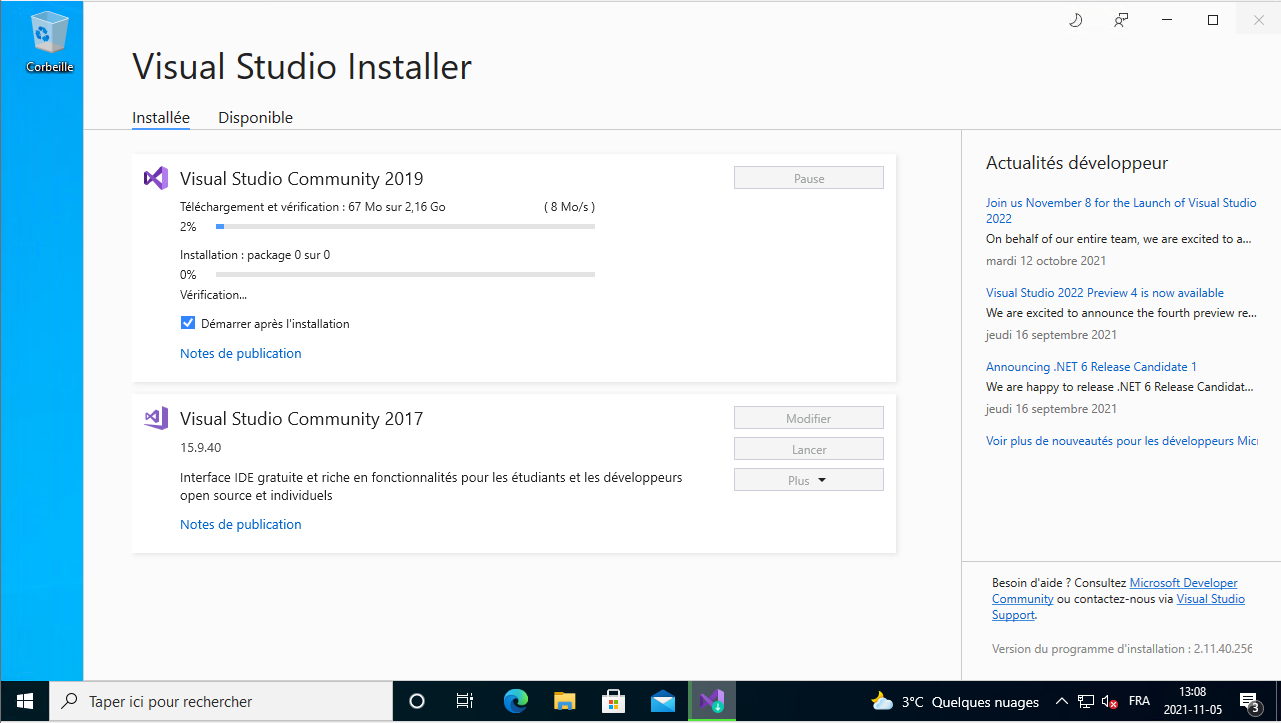Click the Visual Studio Community 2017 logo
This screenshot has width=1281, height=723.
155,418
